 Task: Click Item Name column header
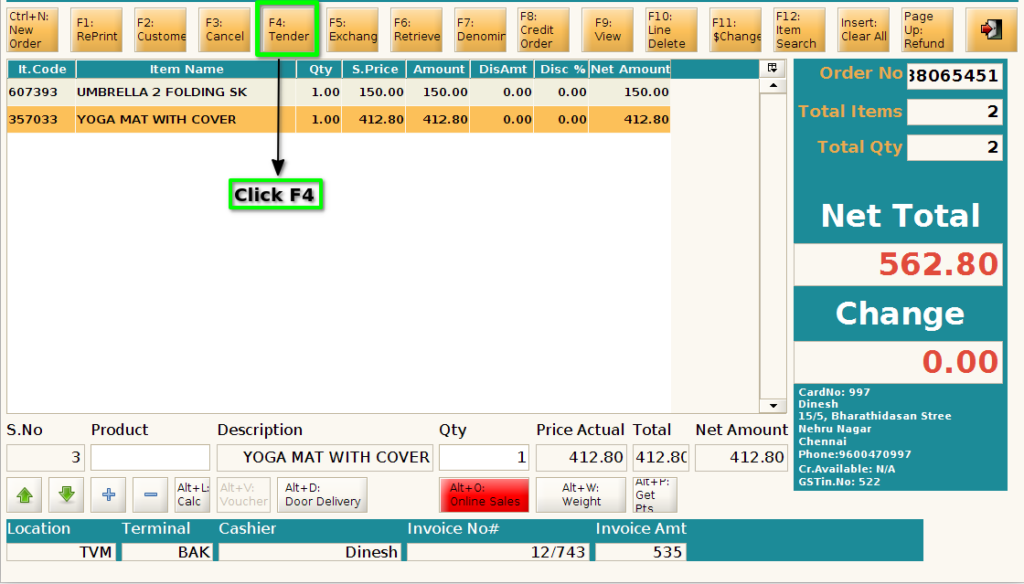pos(186,69)
